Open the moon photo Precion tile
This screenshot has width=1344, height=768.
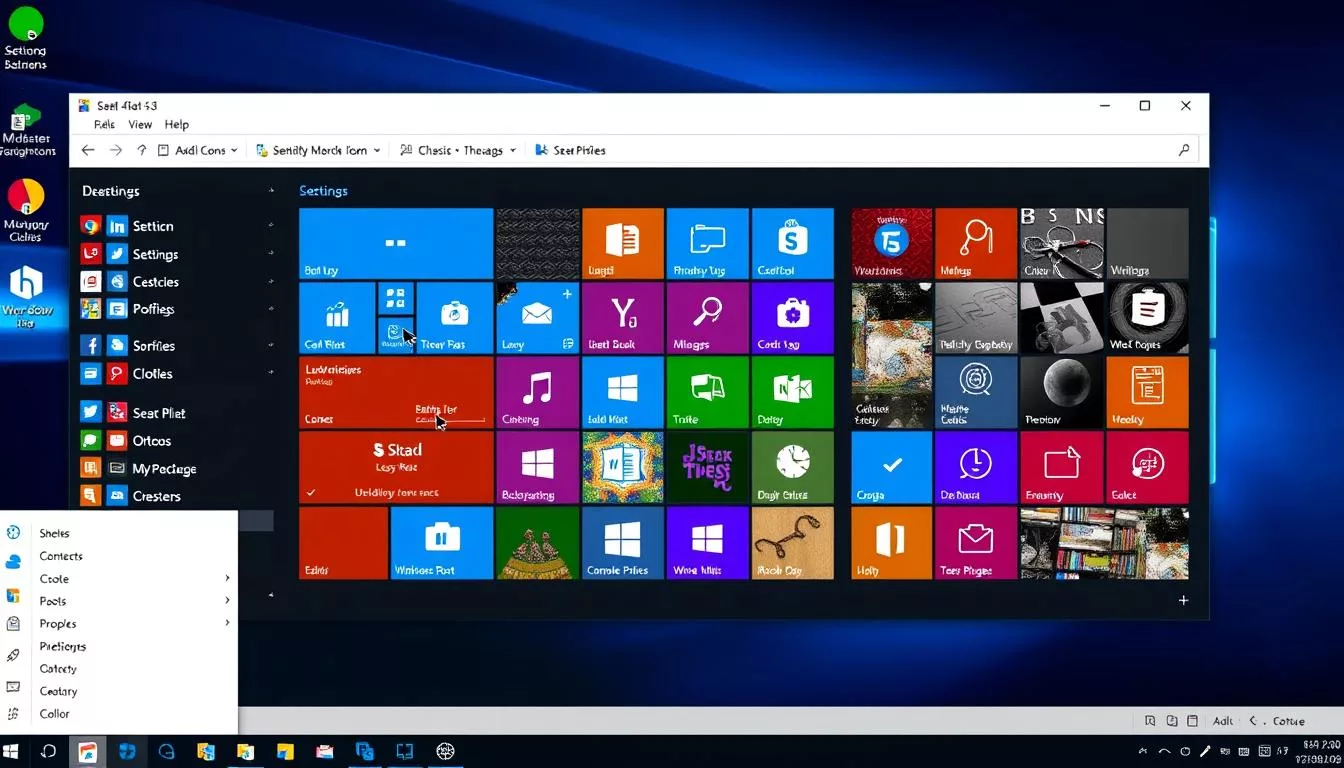pos(1062,392)
